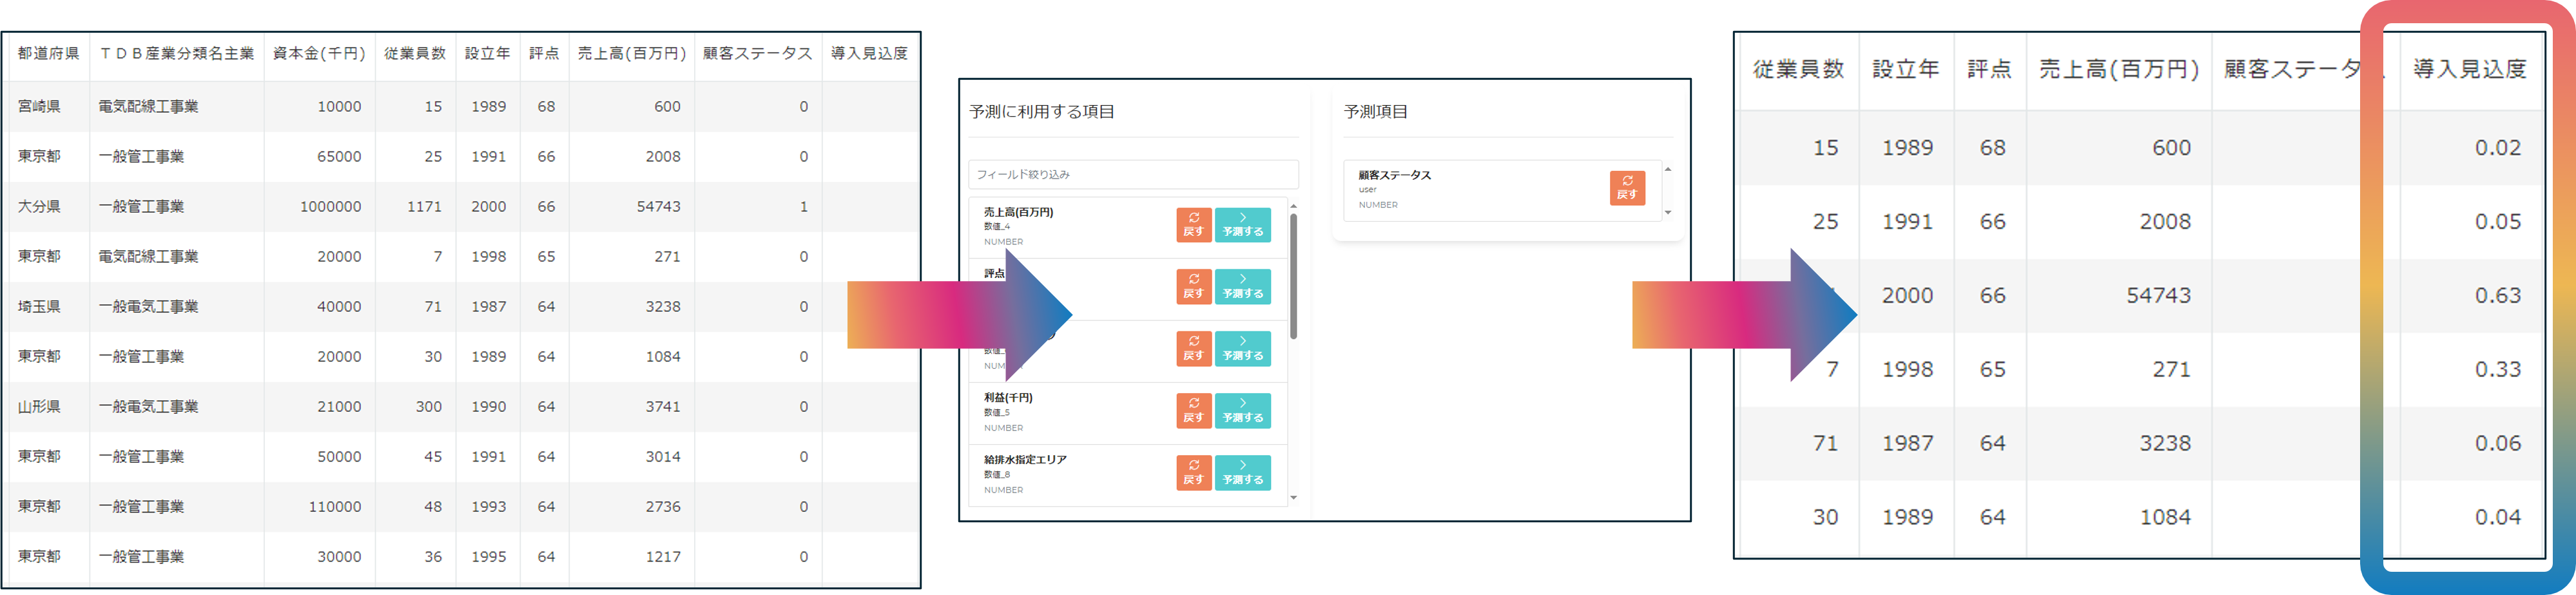Click 設立年 header in right table

point(1905,70)
